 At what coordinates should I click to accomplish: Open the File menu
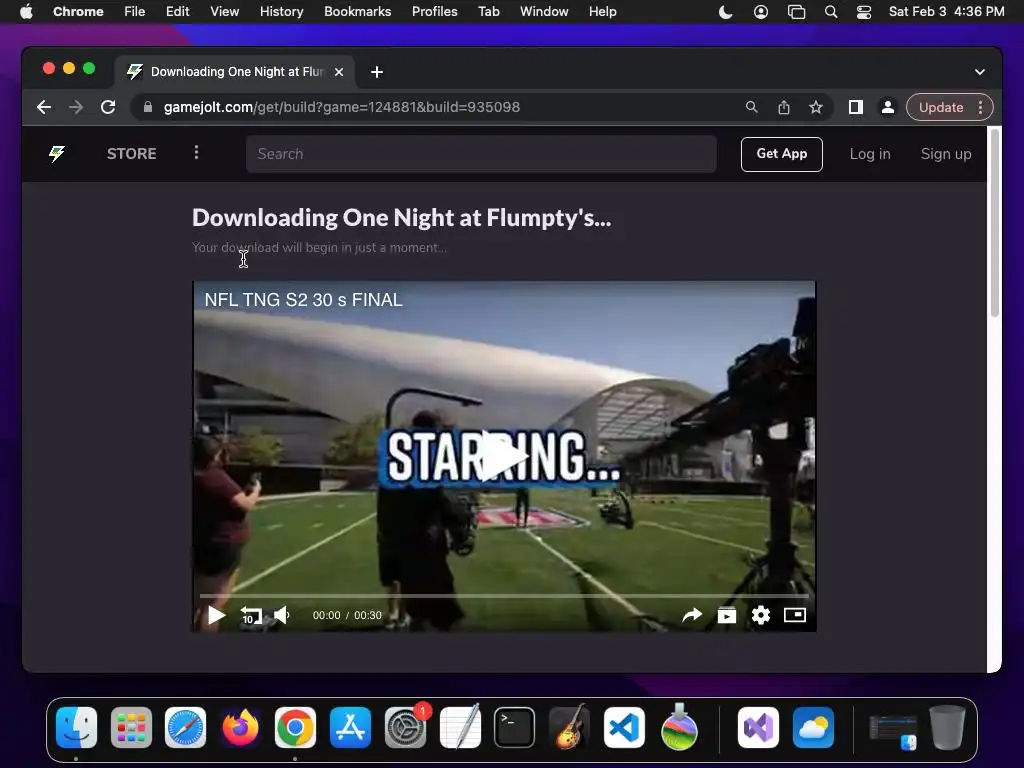[x=135, y=12]
